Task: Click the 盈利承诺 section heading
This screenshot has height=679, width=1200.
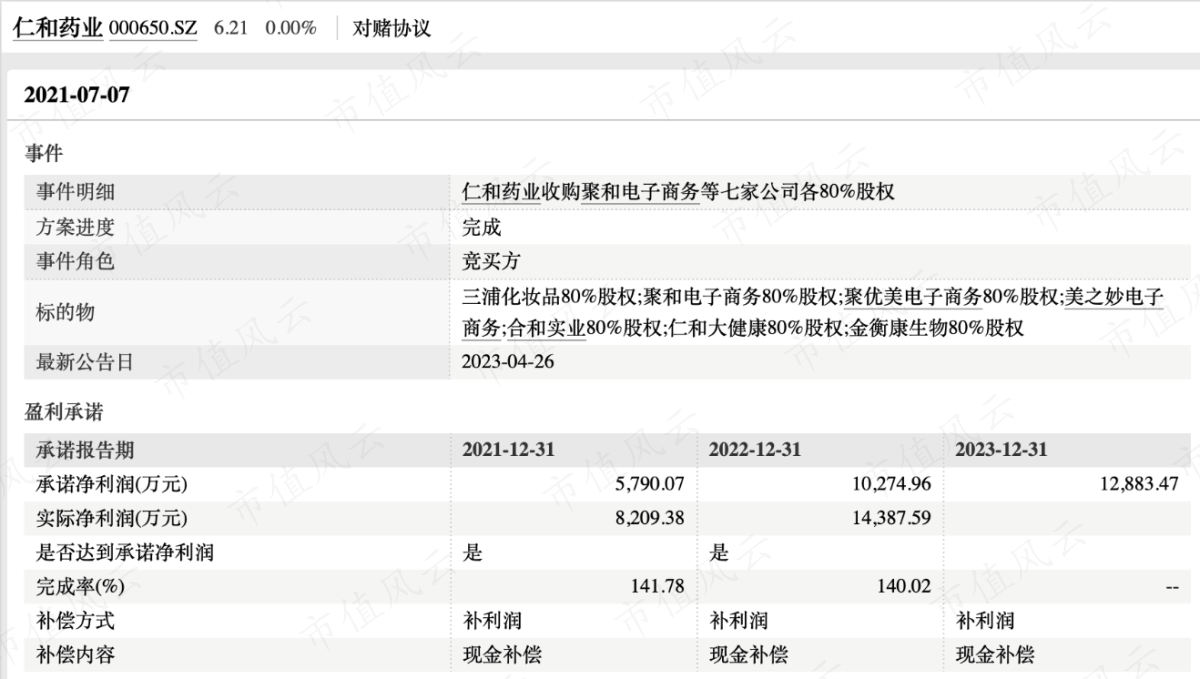Action: 64,412
